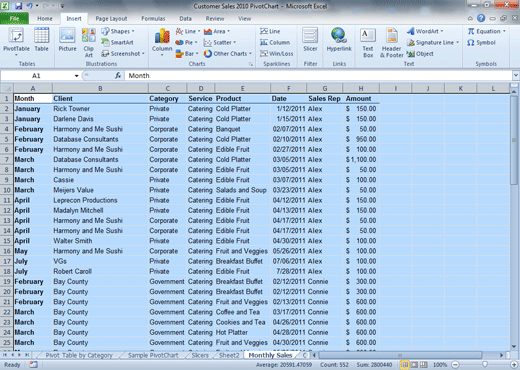Zoom in with plus button
Image resolution: width=520 pixels, height=370 pixels.
[x=513, y=365]
